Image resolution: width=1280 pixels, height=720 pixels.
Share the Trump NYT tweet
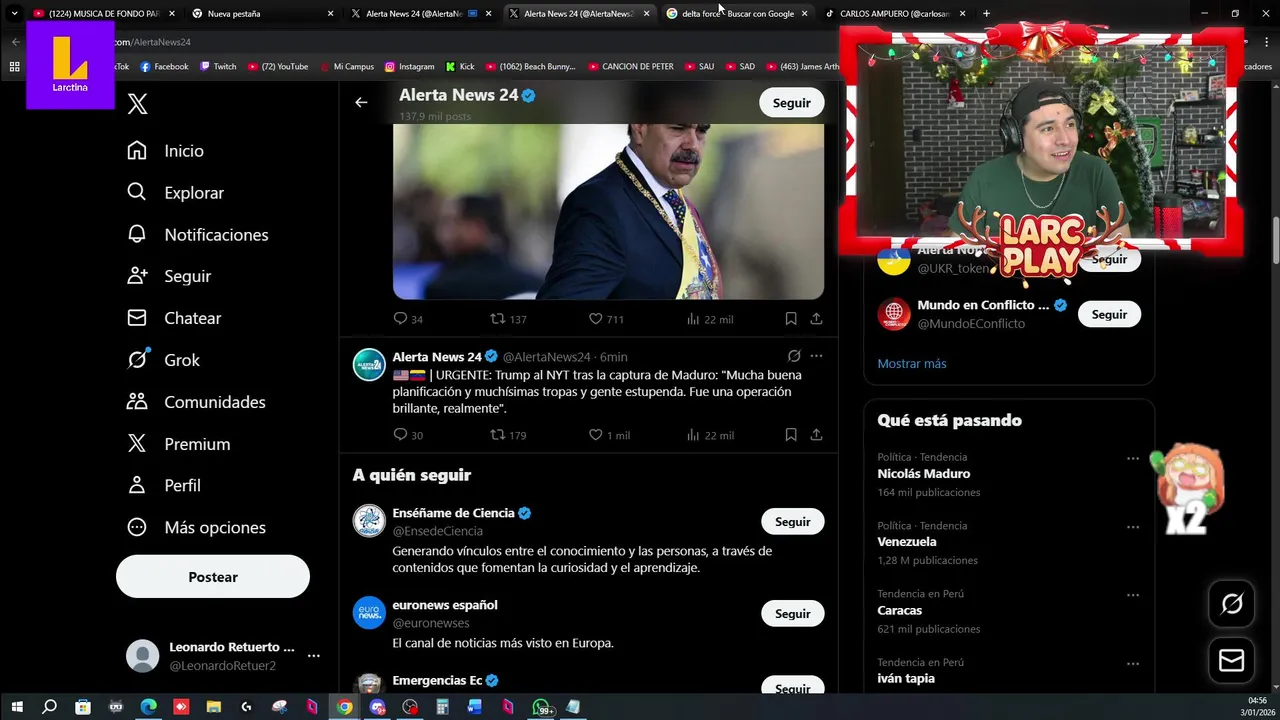tap(816, 435)
